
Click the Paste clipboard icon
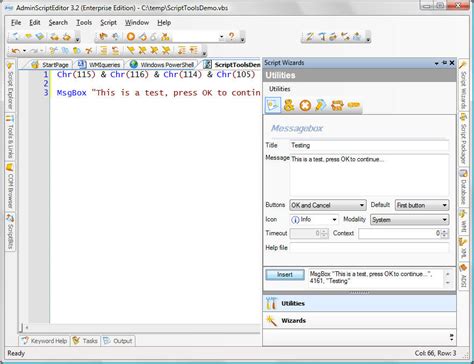click(x=77, y=51)
